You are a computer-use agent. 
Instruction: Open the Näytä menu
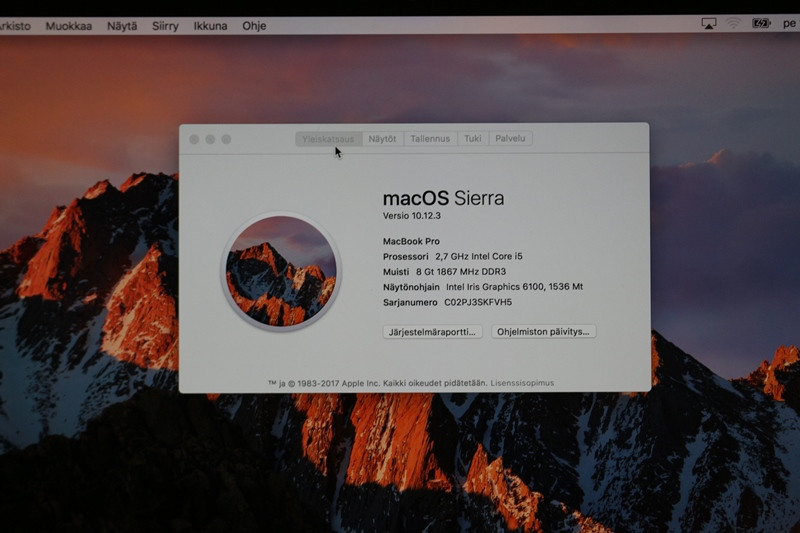[122, 26]
